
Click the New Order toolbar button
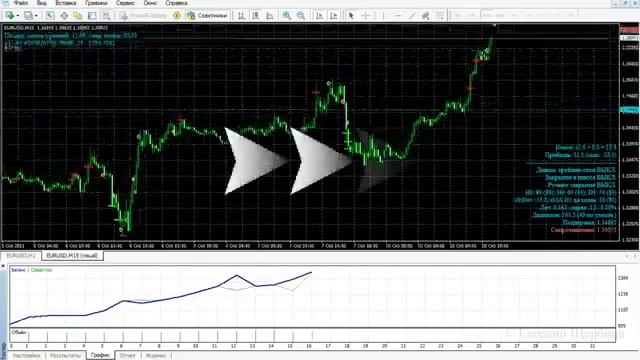tap(143, 16)
